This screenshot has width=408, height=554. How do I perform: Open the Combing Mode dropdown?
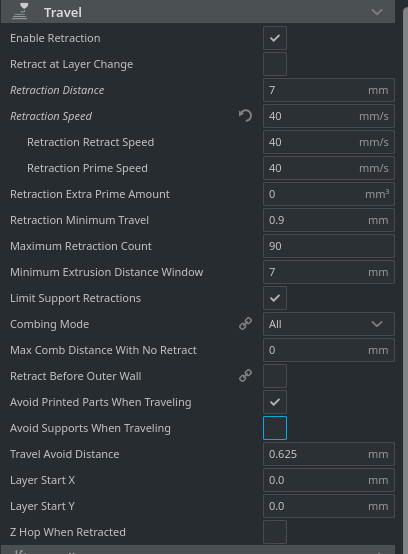[329, 324]
